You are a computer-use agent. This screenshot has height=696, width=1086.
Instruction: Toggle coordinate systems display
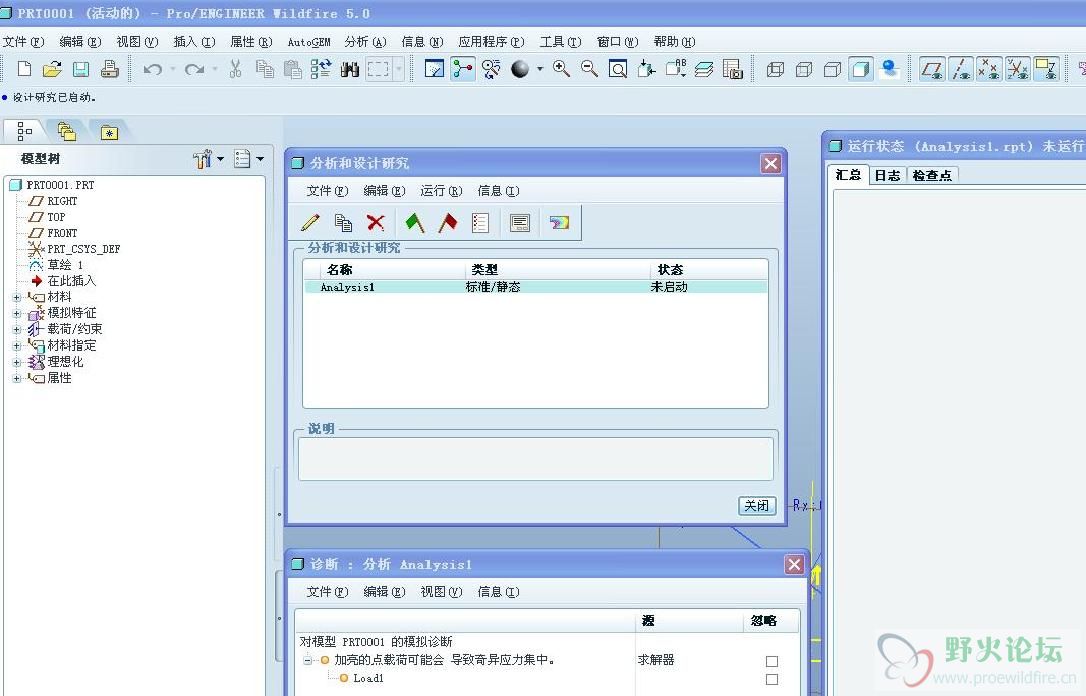1017,69
